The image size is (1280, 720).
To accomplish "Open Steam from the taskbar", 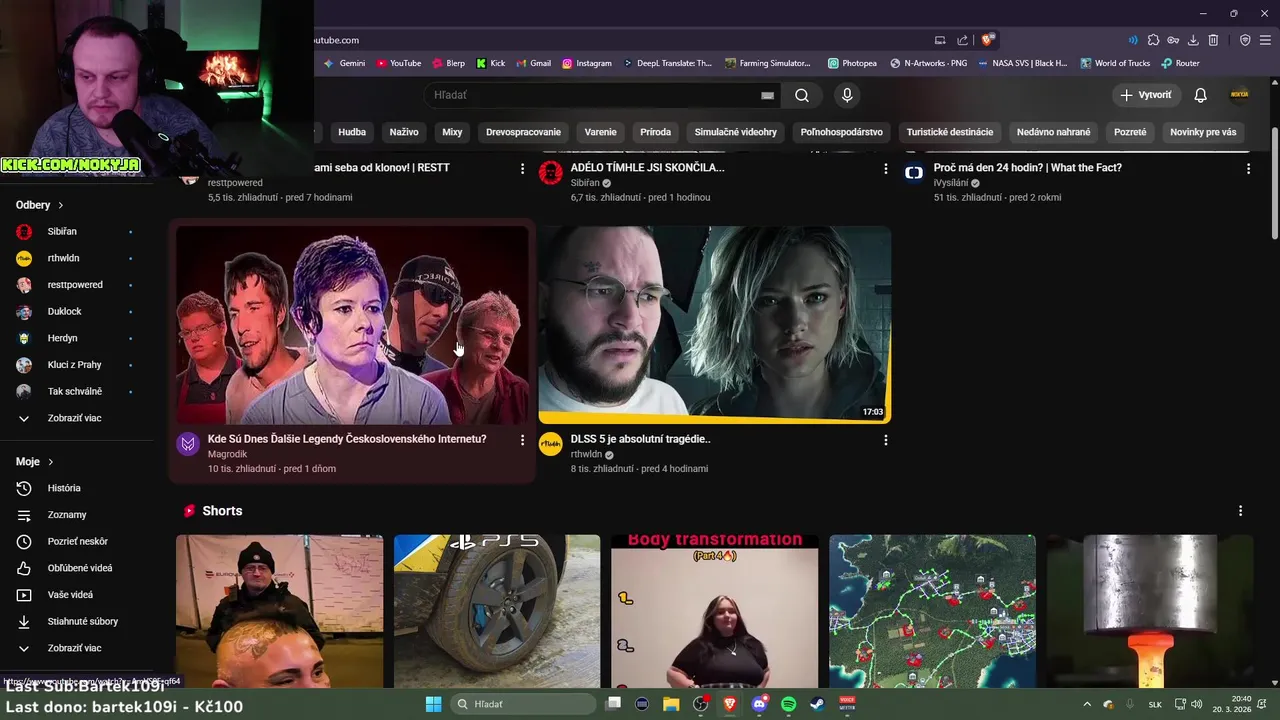I will [817, 704].
